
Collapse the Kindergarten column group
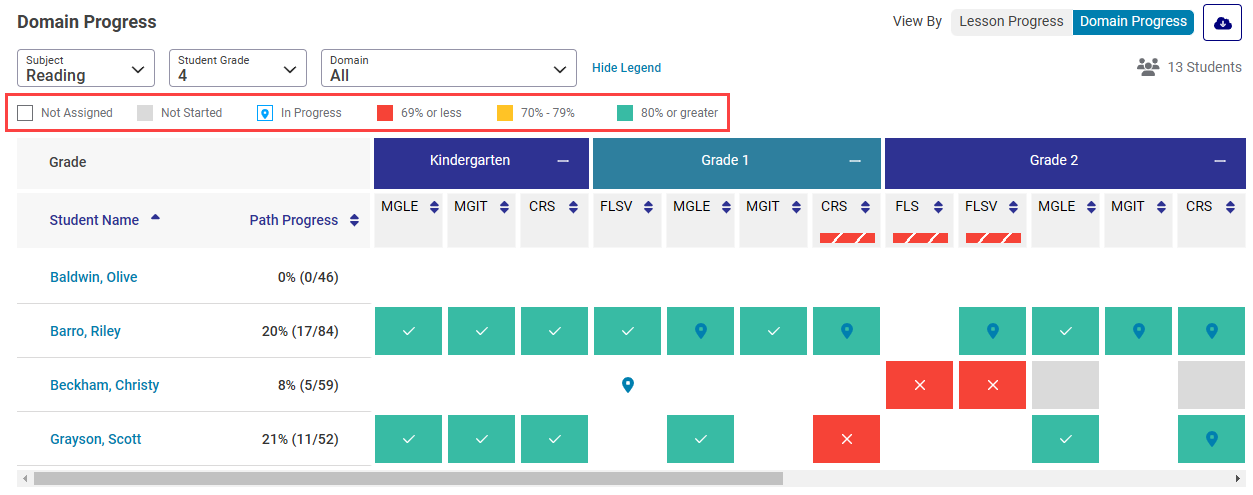click(564, 161)
